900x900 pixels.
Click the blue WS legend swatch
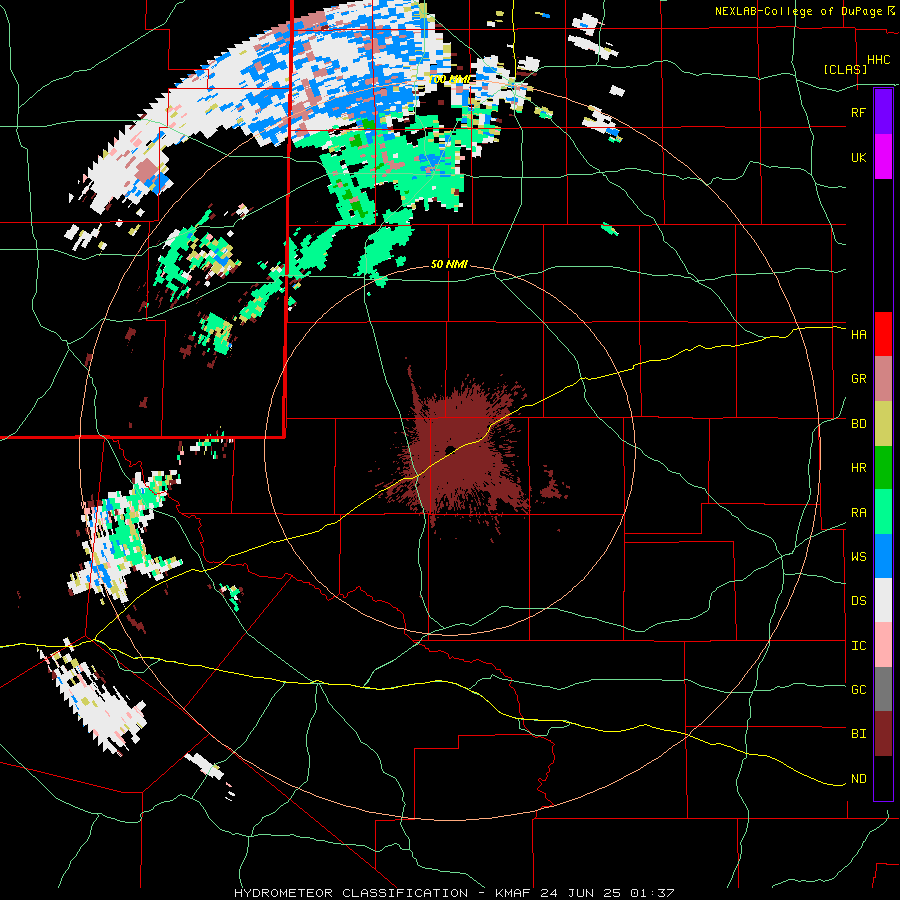[883, 556]
